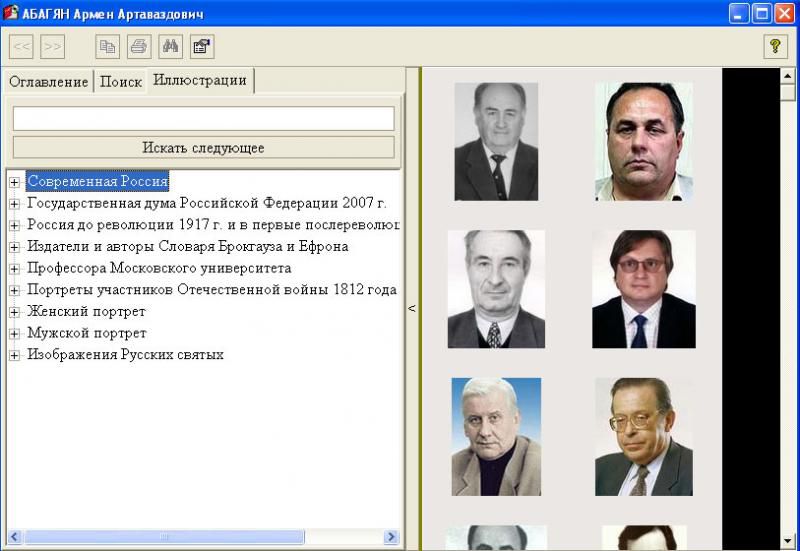Image resolution: width=800 pixels, height=551 pixels.
Task: Open the properties icon in toolbar
Action: point(201,46)
